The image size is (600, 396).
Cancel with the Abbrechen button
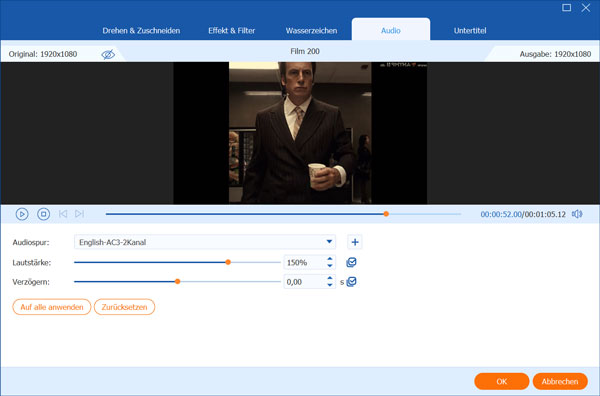(x=560, y=381)
